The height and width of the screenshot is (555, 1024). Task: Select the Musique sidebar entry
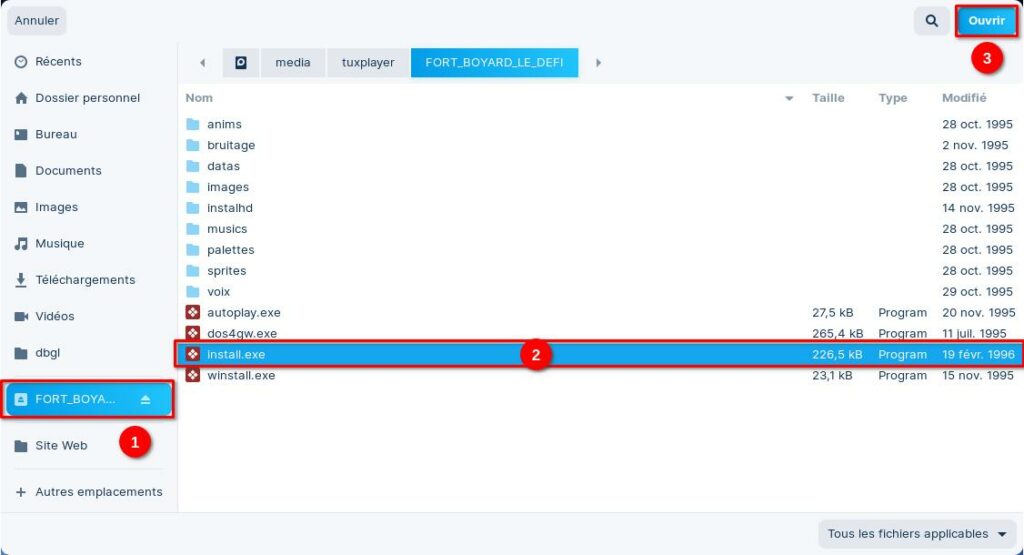pos(60,244)
